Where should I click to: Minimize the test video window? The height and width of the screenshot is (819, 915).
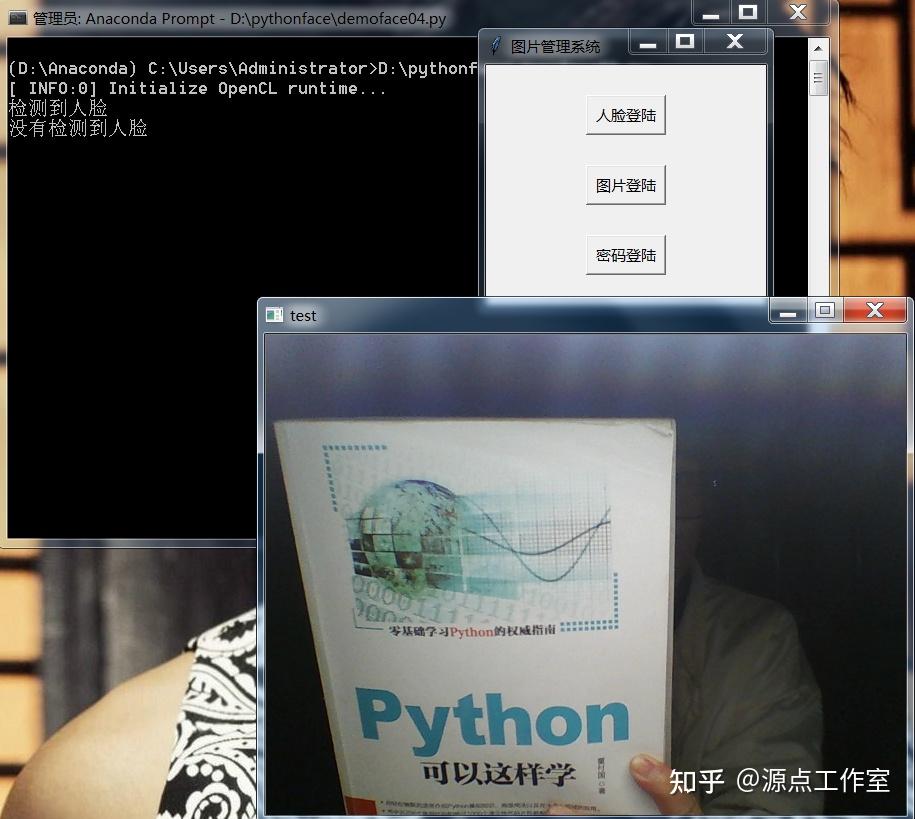(787, 311)
